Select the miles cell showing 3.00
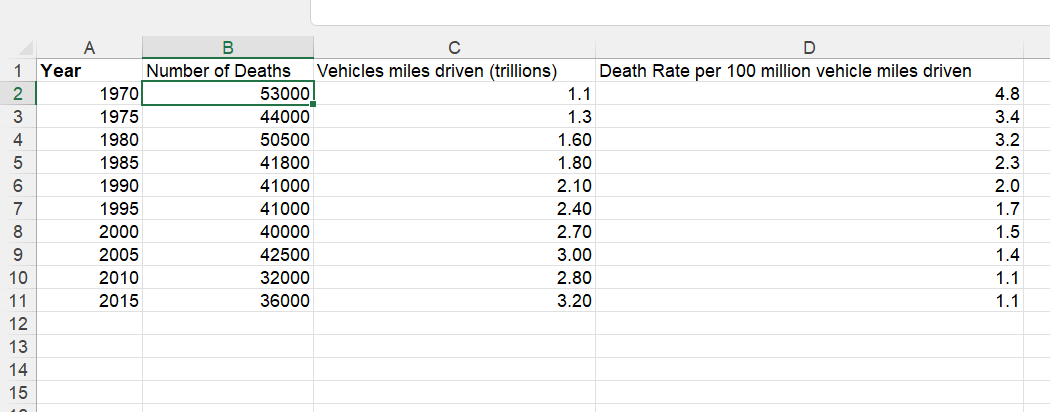Screen dimensions: 1050x412 tap(454, 255)
